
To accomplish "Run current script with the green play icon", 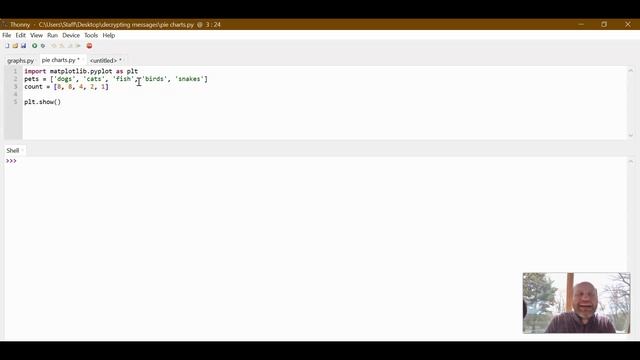I will pyautogui.click(x=35, y=46).
